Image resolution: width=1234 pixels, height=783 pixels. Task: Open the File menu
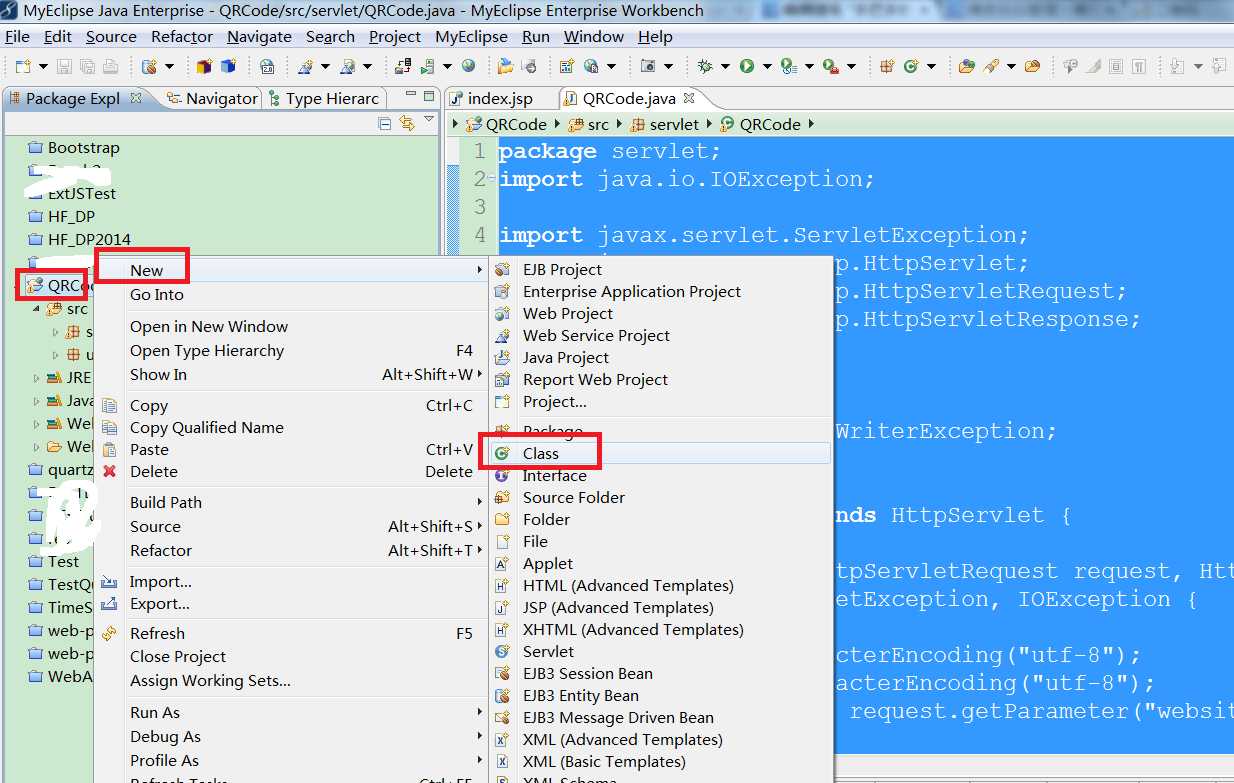click(17, 36)
